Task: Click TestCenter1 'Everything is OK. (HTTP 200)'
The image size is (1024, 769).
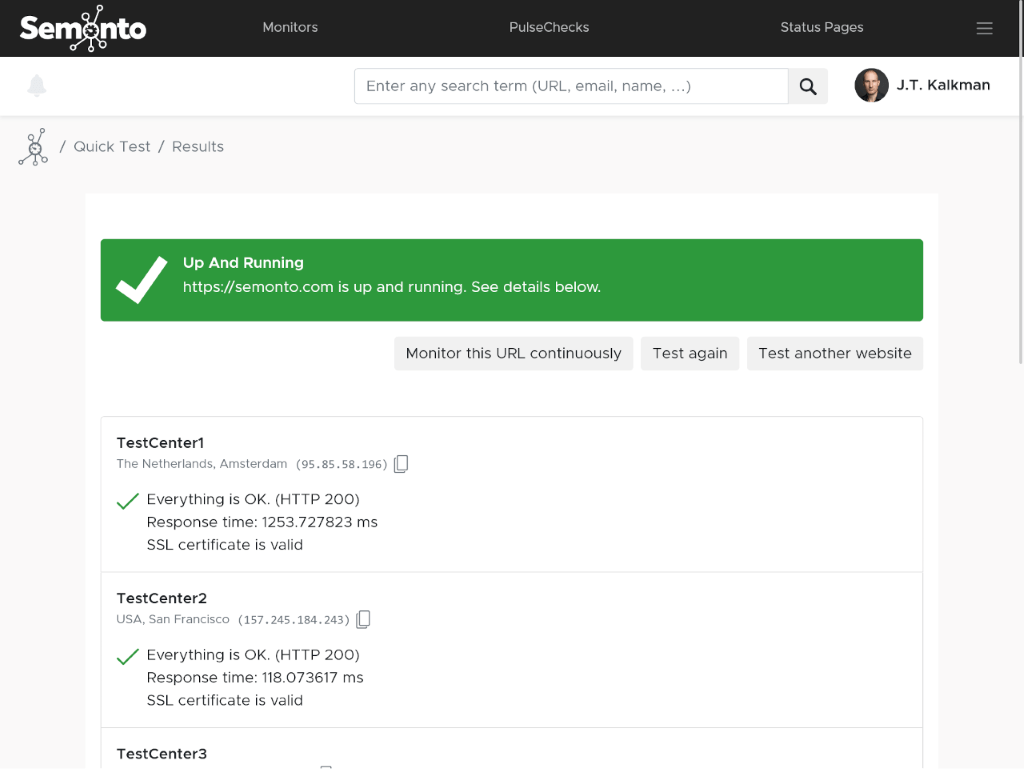Action: pos(253,499)
